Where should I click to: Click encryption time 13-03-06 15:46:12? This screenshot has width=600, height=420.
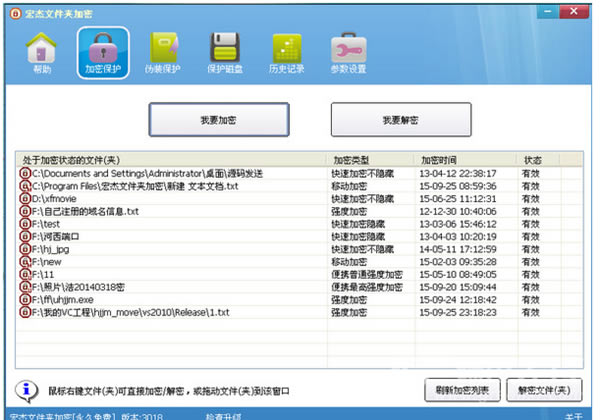[458, 224]
